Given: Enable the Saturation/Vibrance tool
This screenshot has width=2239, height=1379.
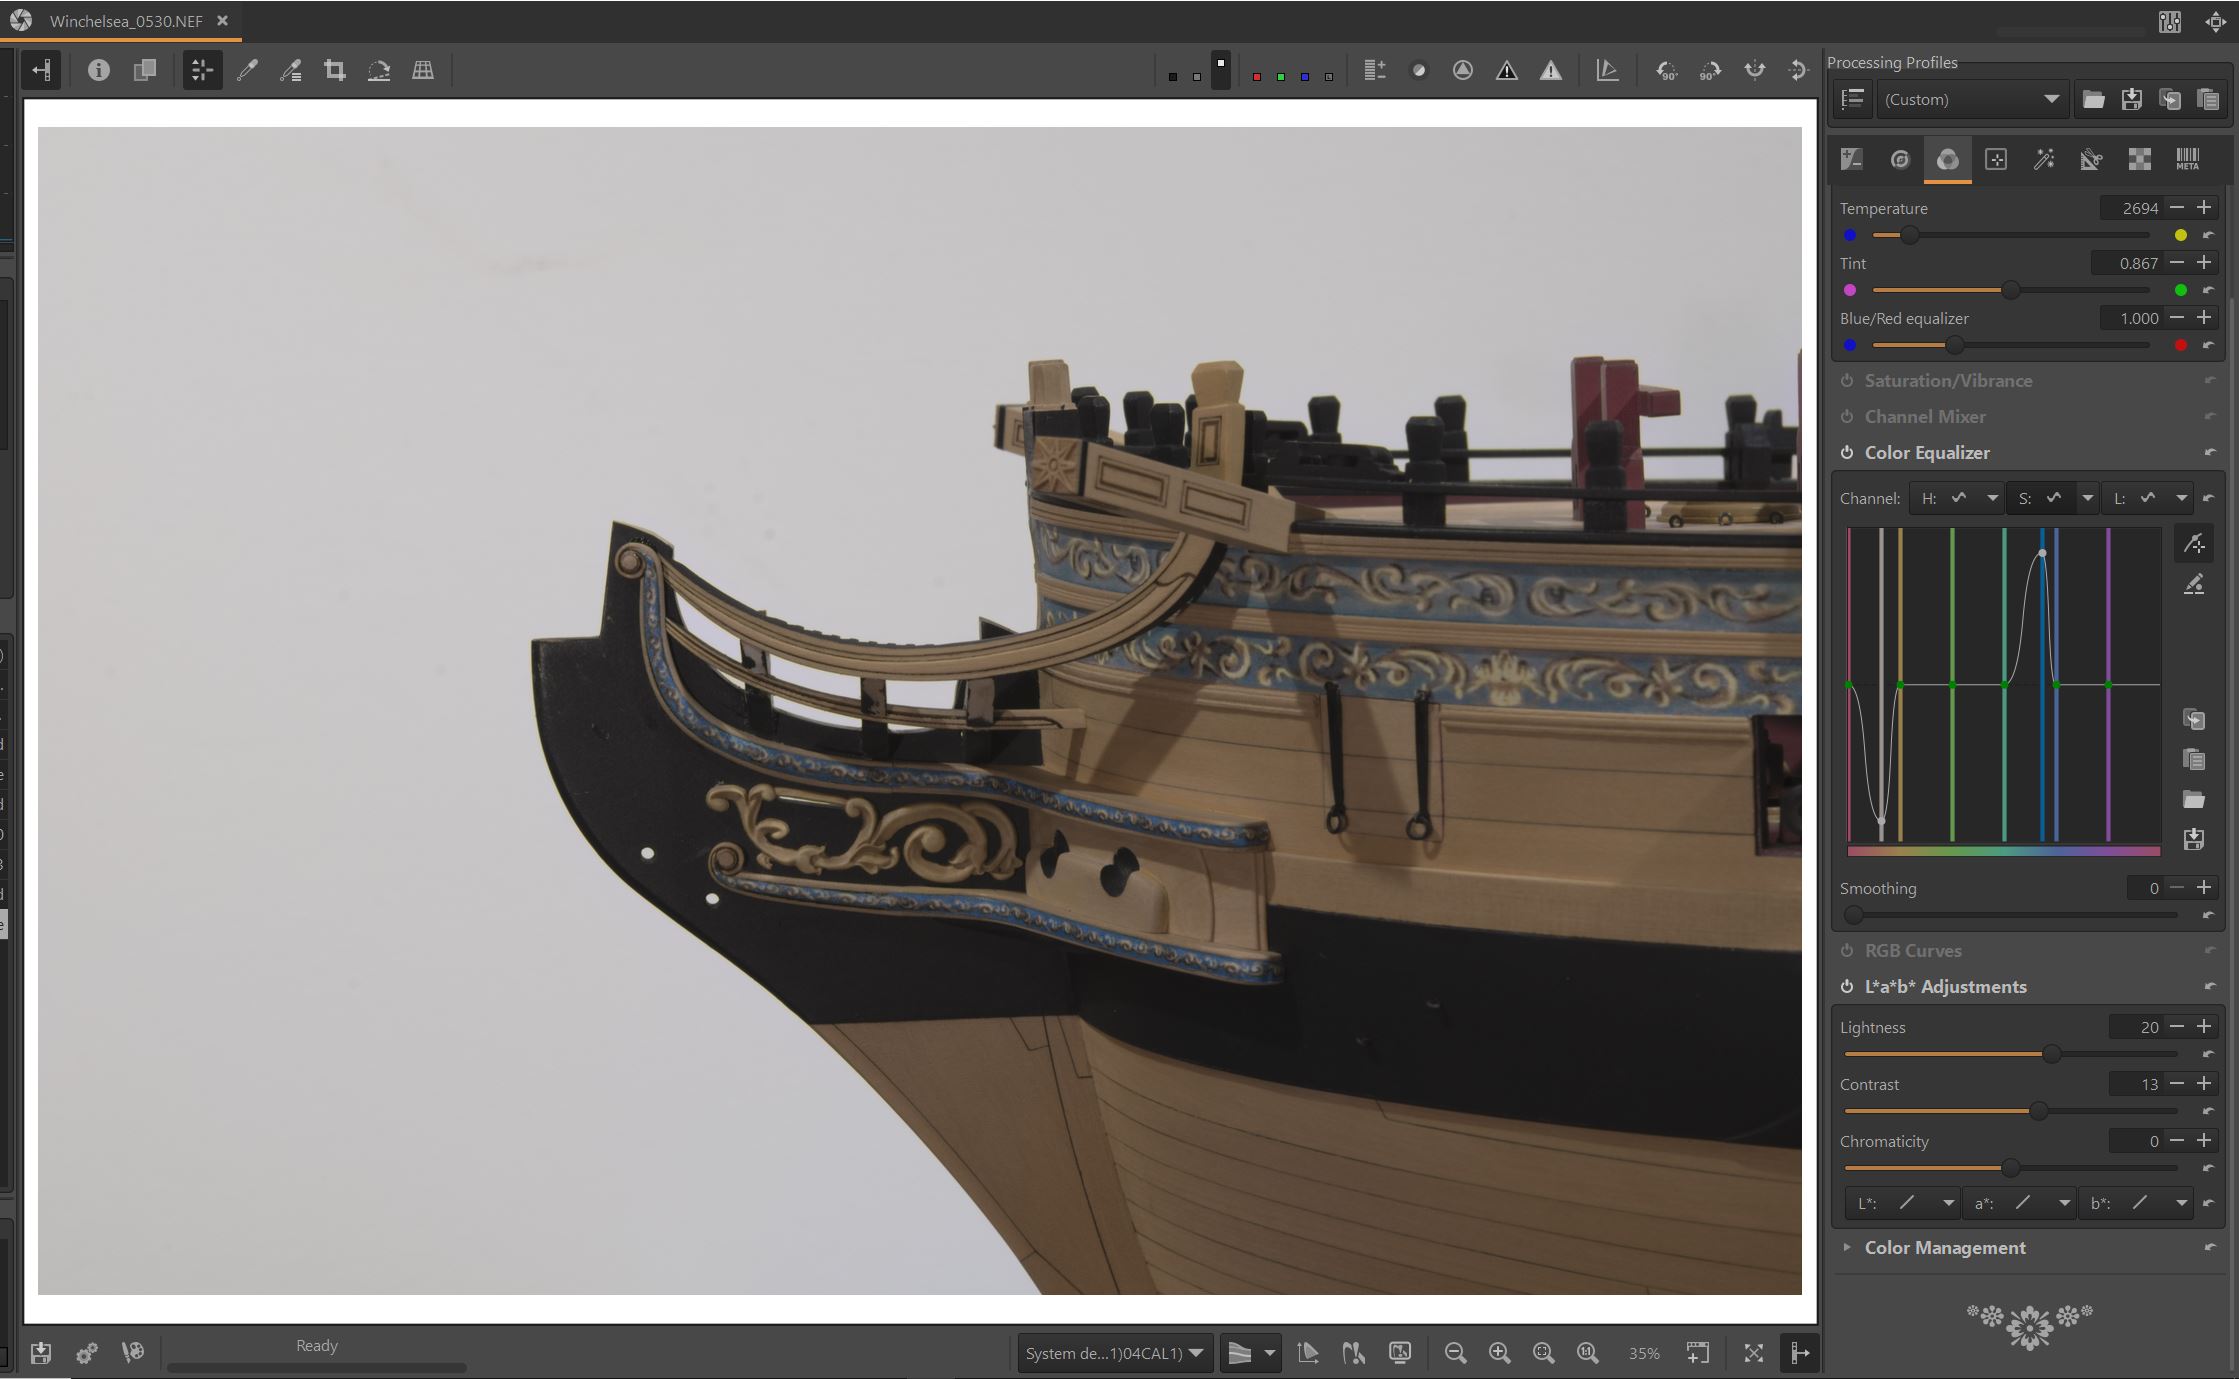Looking at the screenshot, I should 1847,381.
